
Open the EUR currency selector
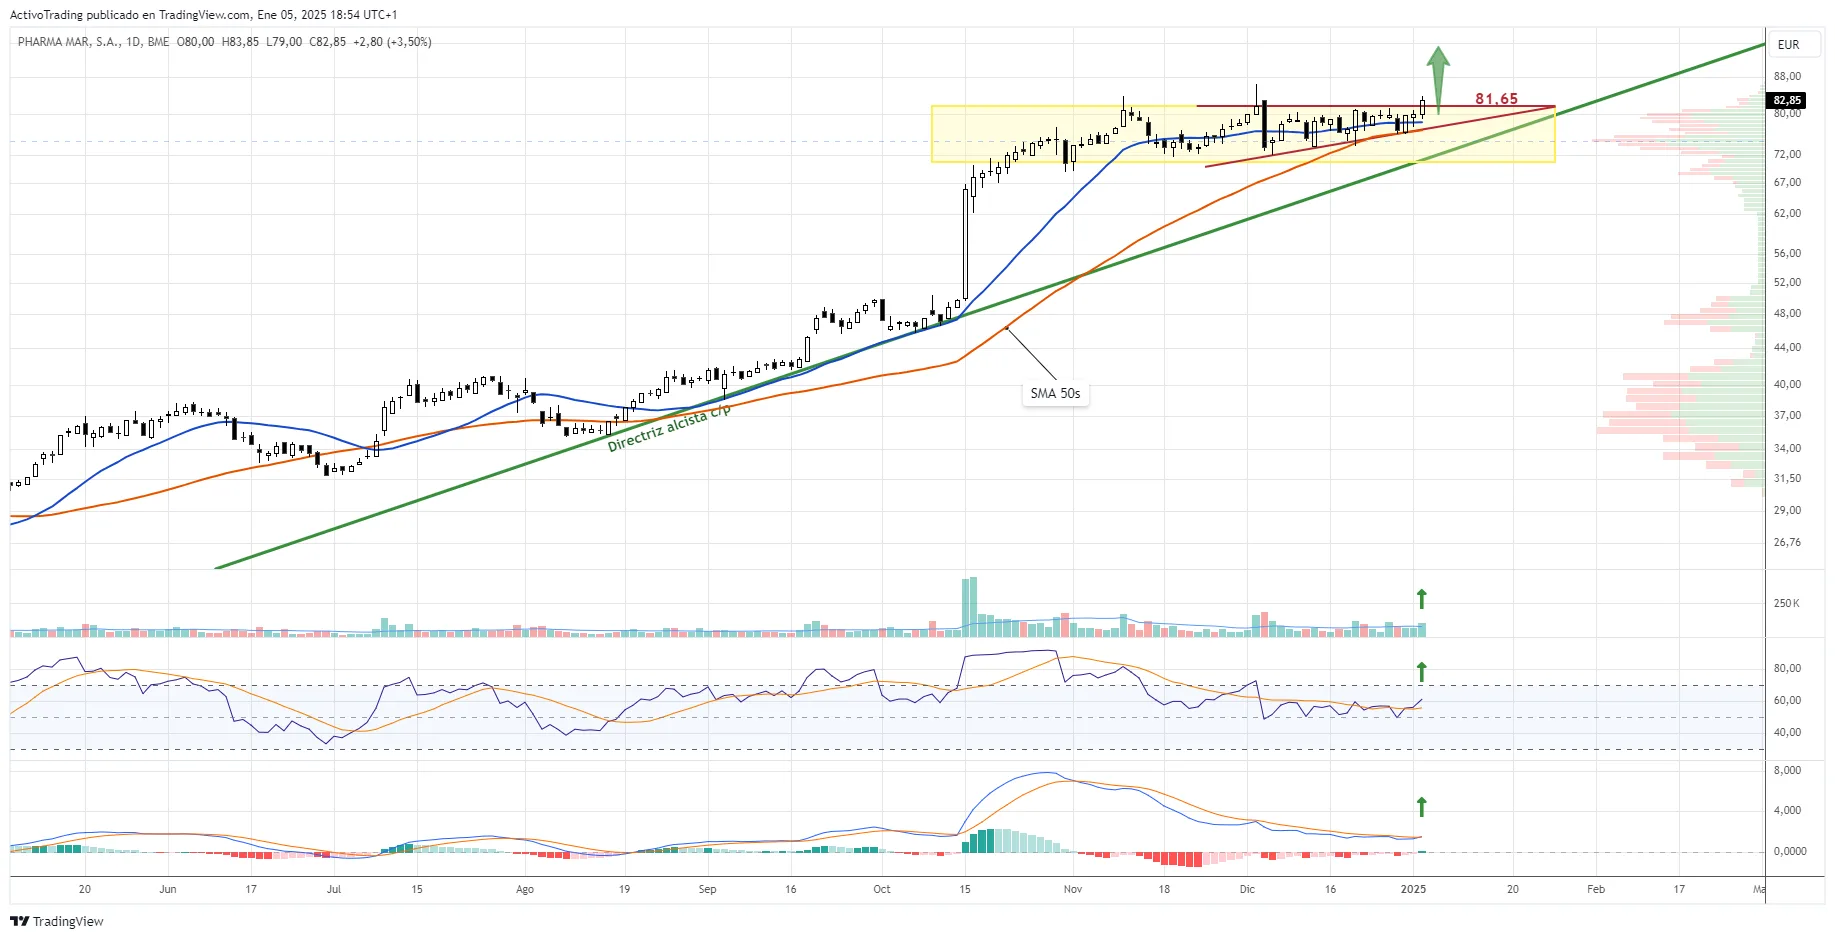1788,45
